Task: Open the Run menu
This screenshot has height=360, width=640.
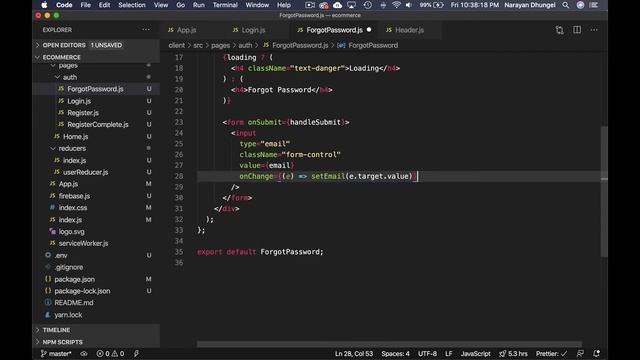Action: point(199,5)
